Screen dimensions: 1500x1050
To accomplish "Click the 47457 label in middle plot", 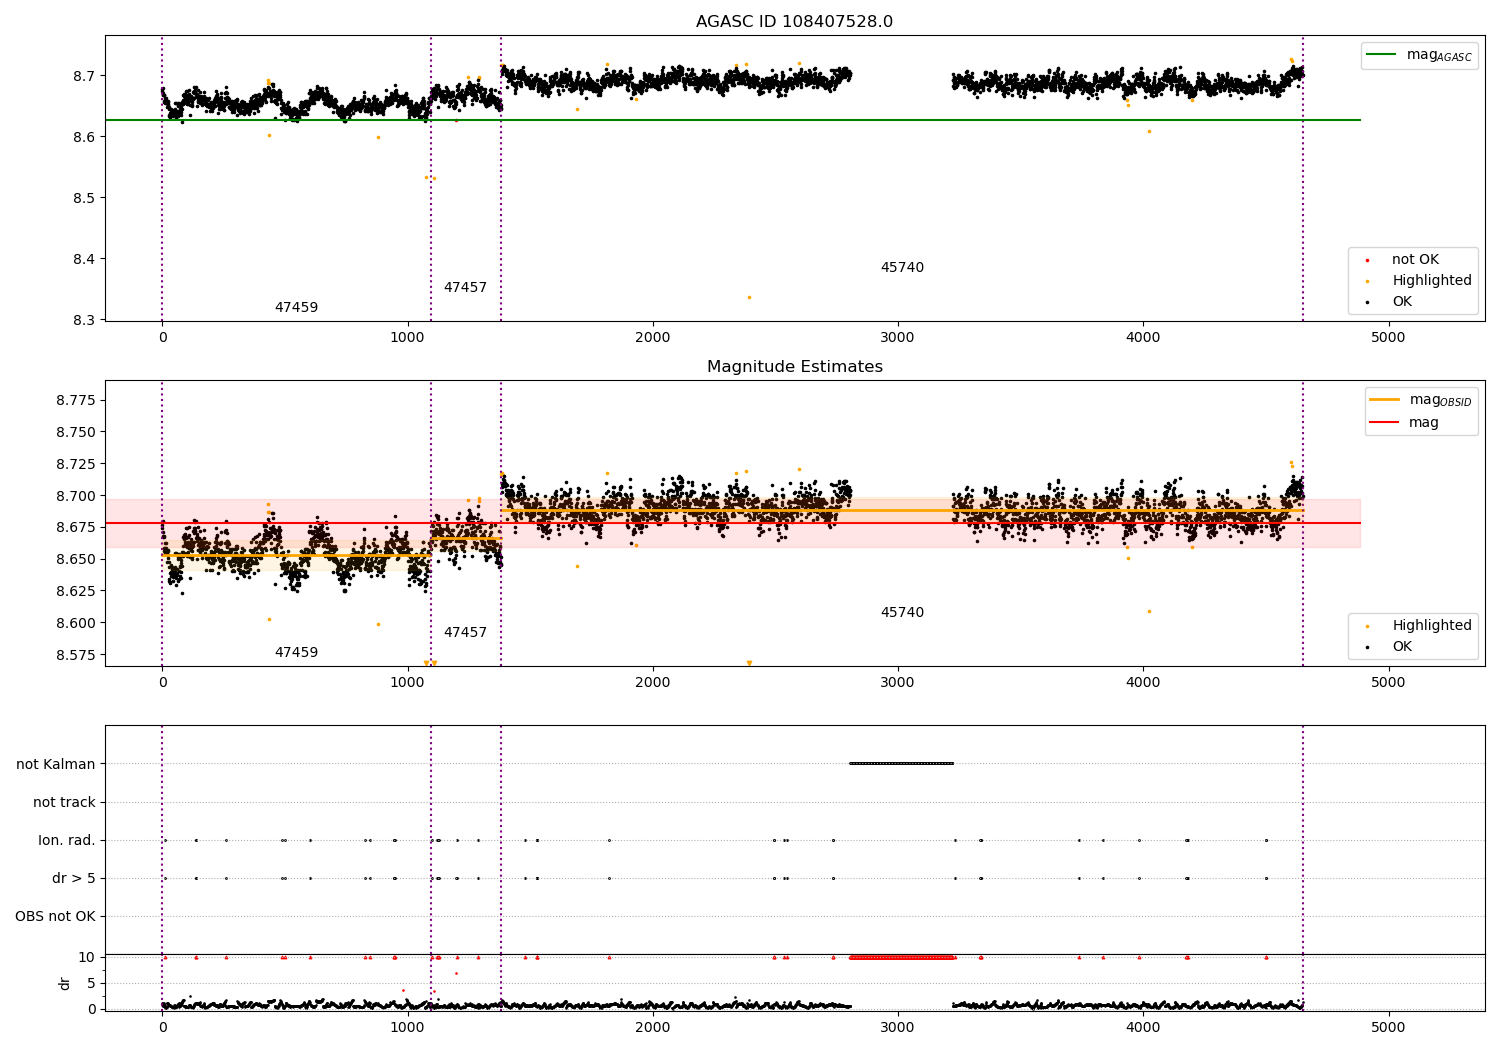I will [x=465, y=633].
